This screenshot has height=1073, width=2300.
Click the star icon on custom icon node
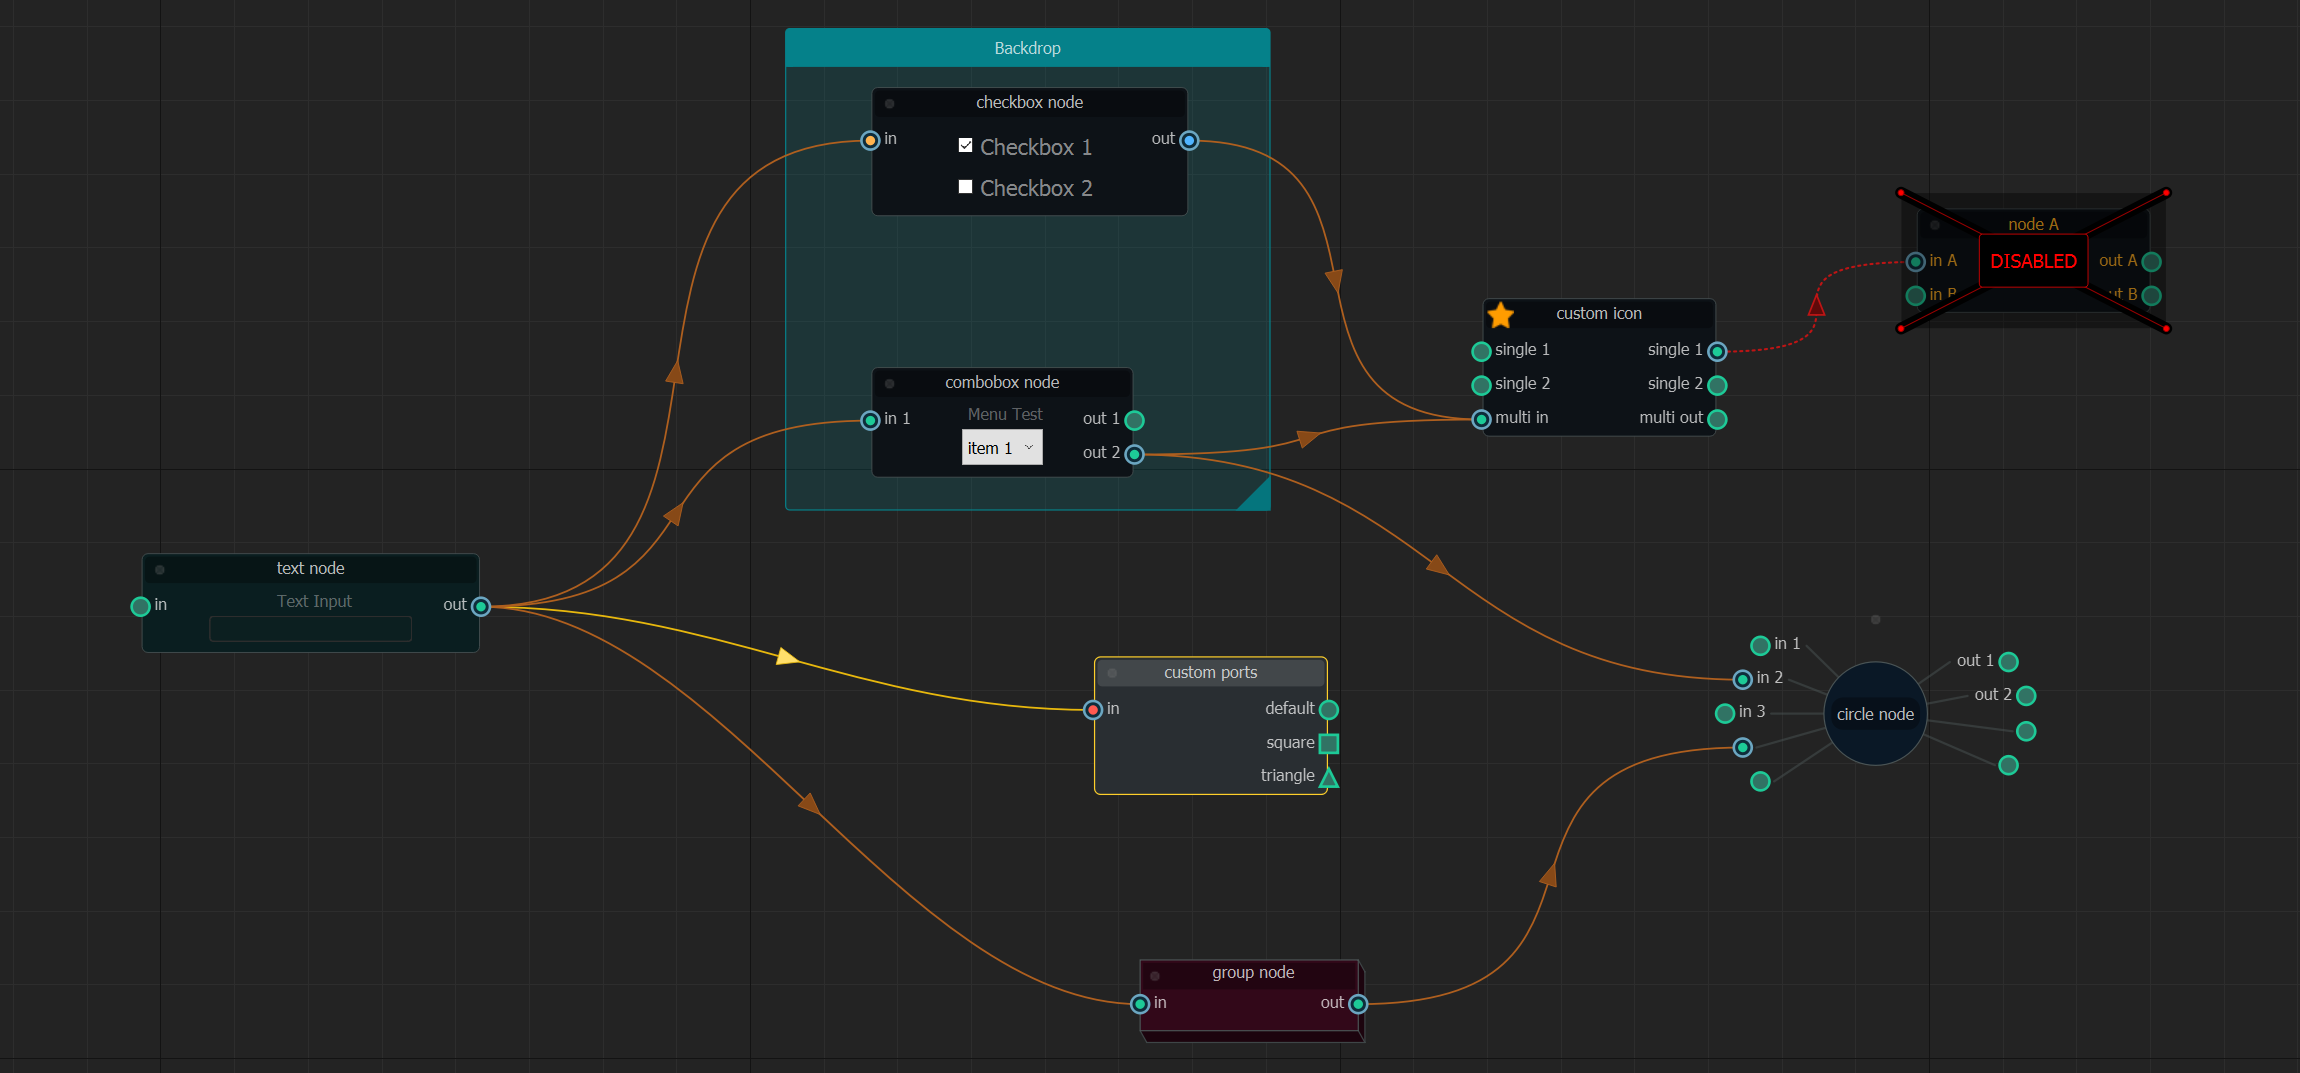1501,315
